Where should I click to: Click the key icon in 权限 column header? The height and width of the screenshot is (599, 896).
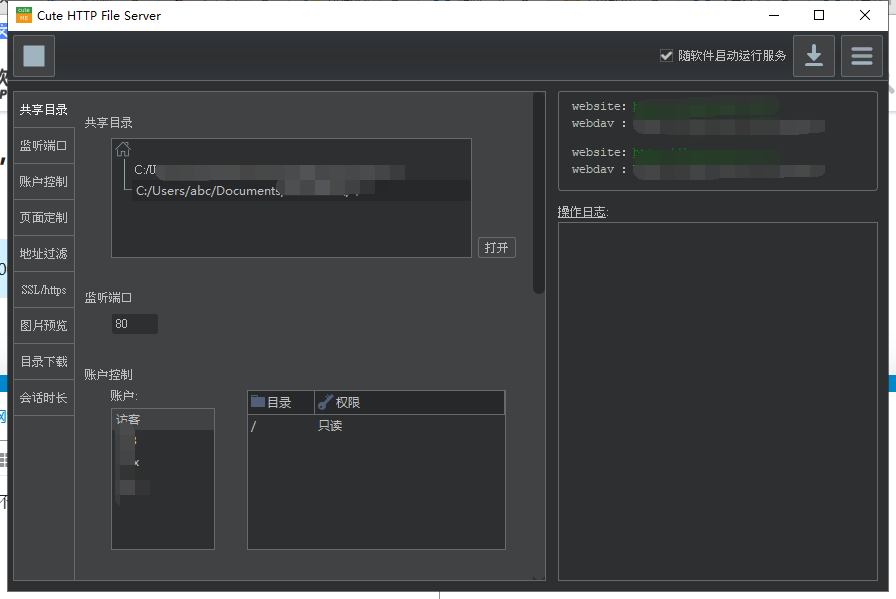[x=325, y=402]
